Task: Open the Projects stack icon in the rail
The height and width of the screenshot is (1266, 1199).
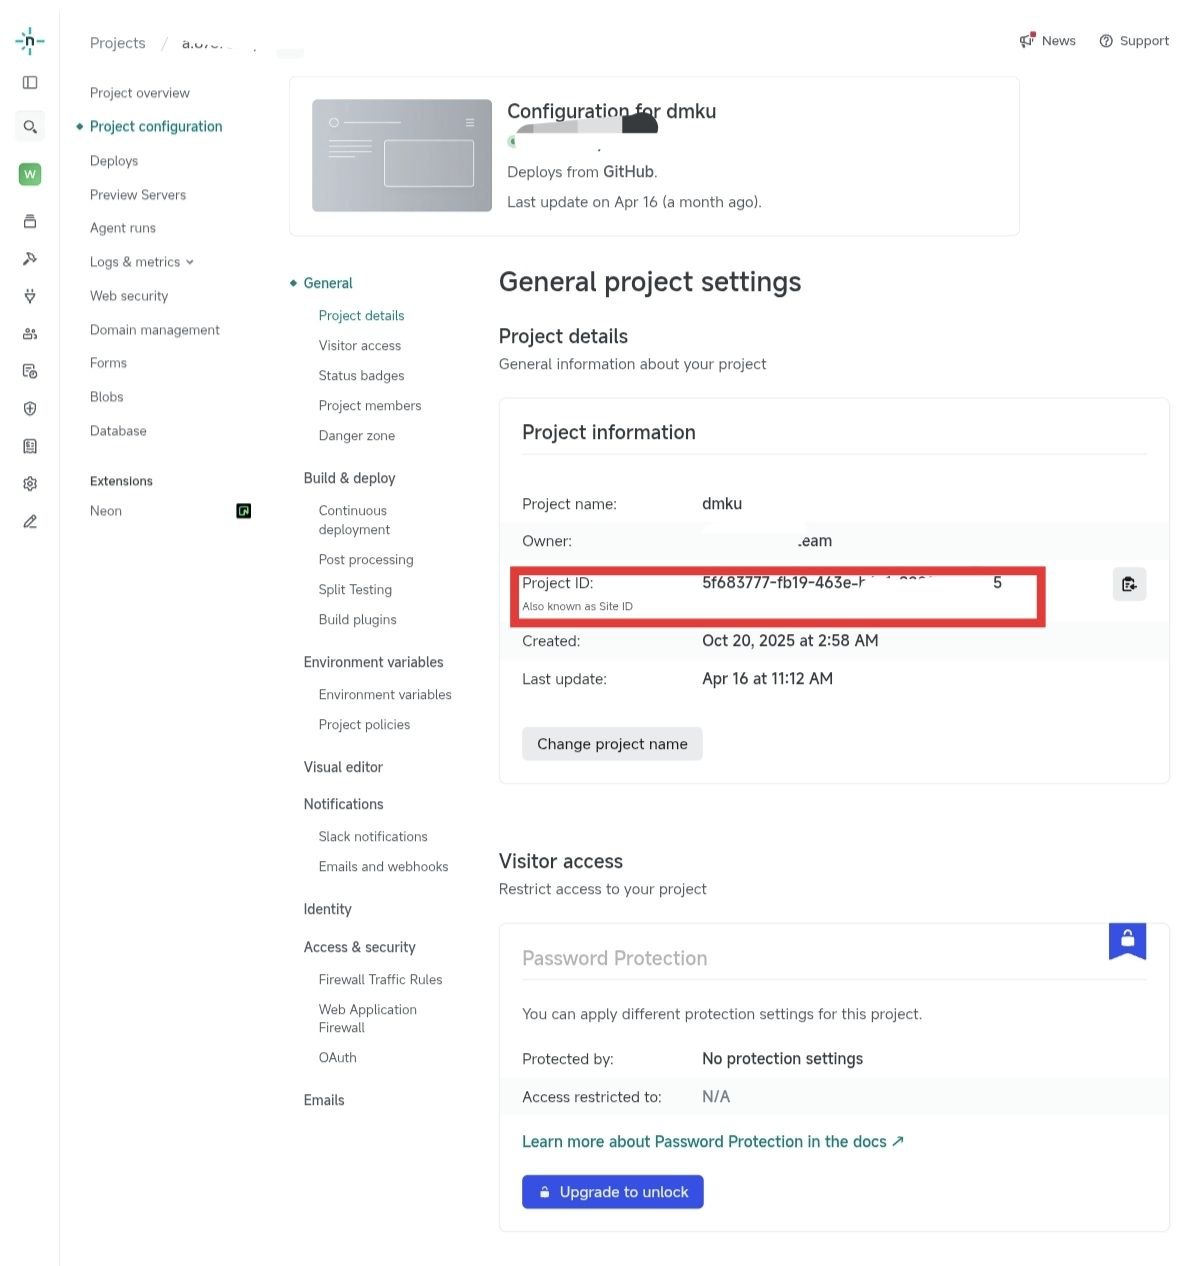Action: tap(30, 221)
